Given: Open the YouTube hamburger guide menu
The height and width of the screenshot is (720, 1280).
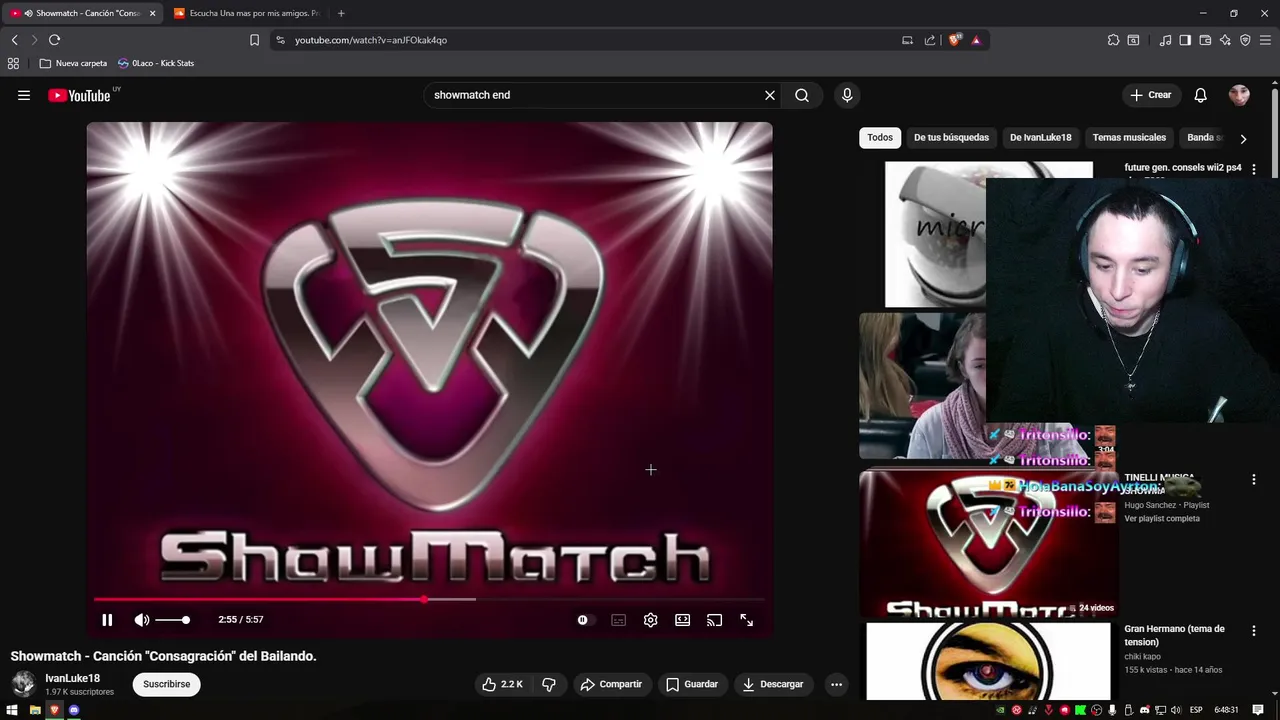Looking at the screenshot, I should (24, 95).
